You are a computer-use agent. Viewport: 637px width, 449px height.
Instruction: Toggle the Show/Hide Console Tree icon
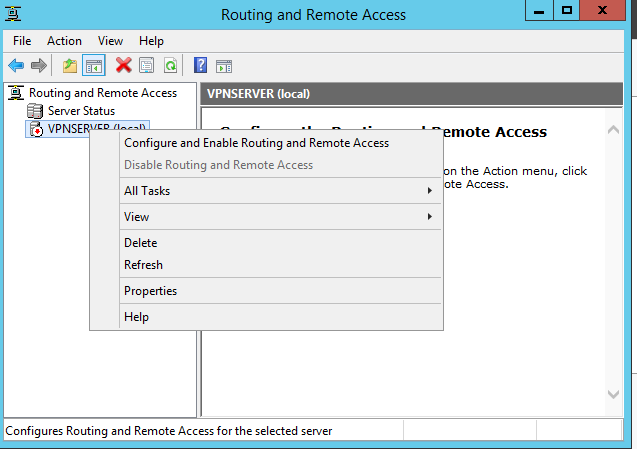coord(94,65)
